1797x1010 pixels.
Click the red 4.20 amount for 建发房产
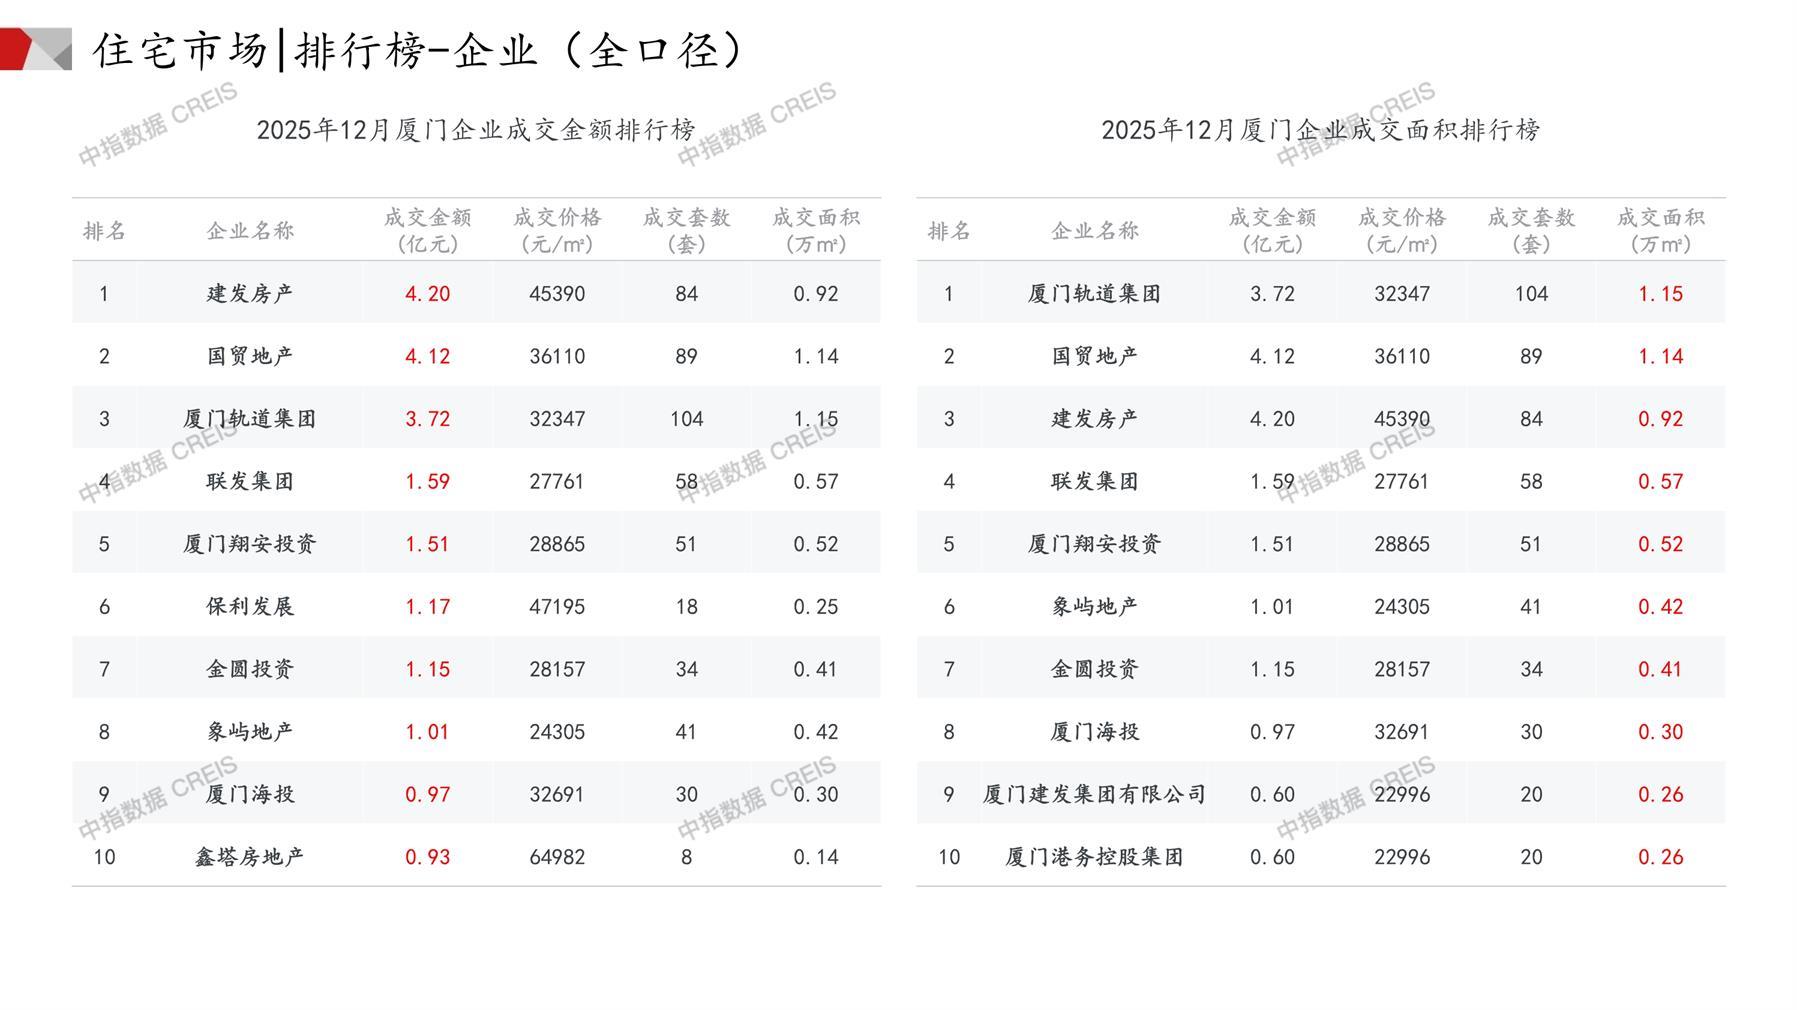427,294
